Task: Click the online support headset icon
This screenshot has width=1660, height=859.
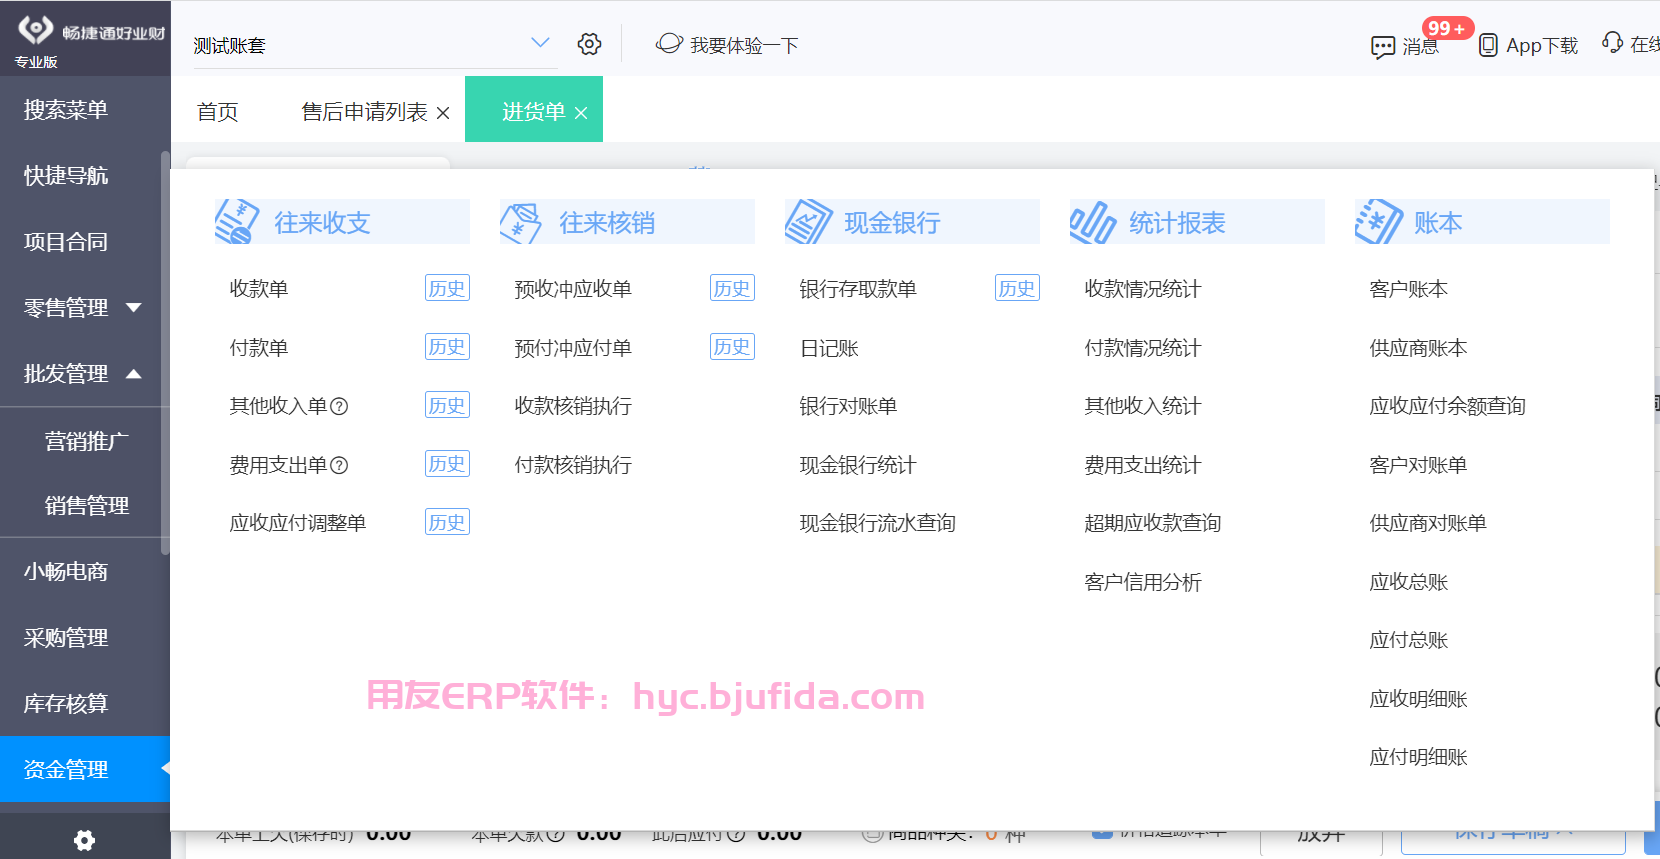Action: coord(1612,42)
